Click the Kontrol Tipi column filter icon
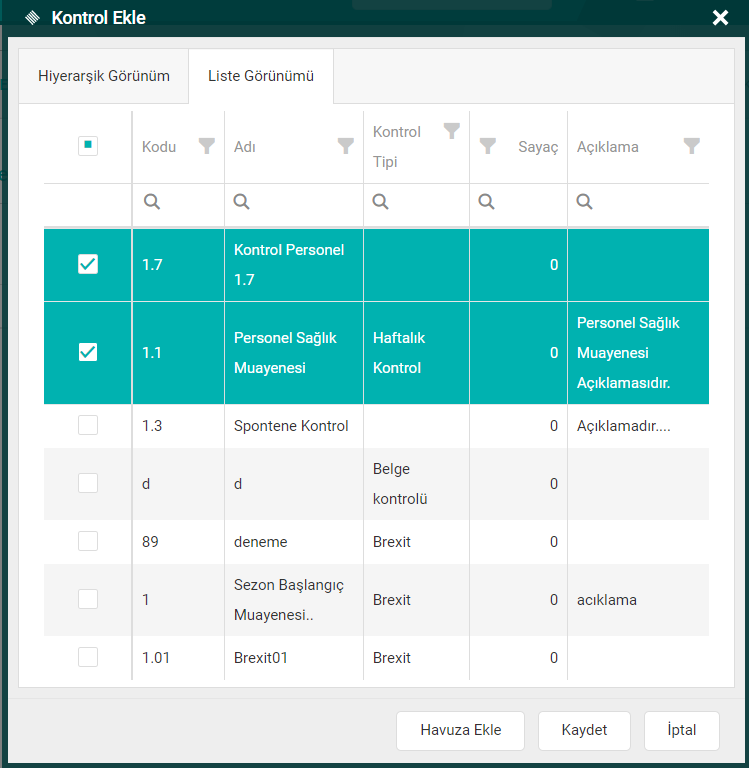The width and height of the screenshot is (749, 768). (452, 131)
